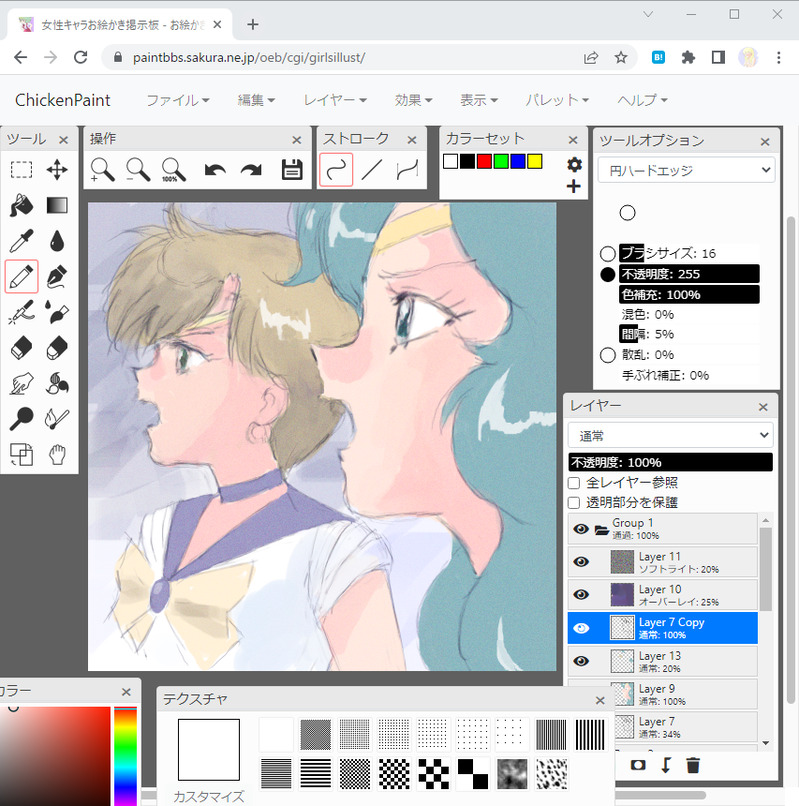Hide Layer 11
This screenshot has width=799, height=806.
[581, 562]
